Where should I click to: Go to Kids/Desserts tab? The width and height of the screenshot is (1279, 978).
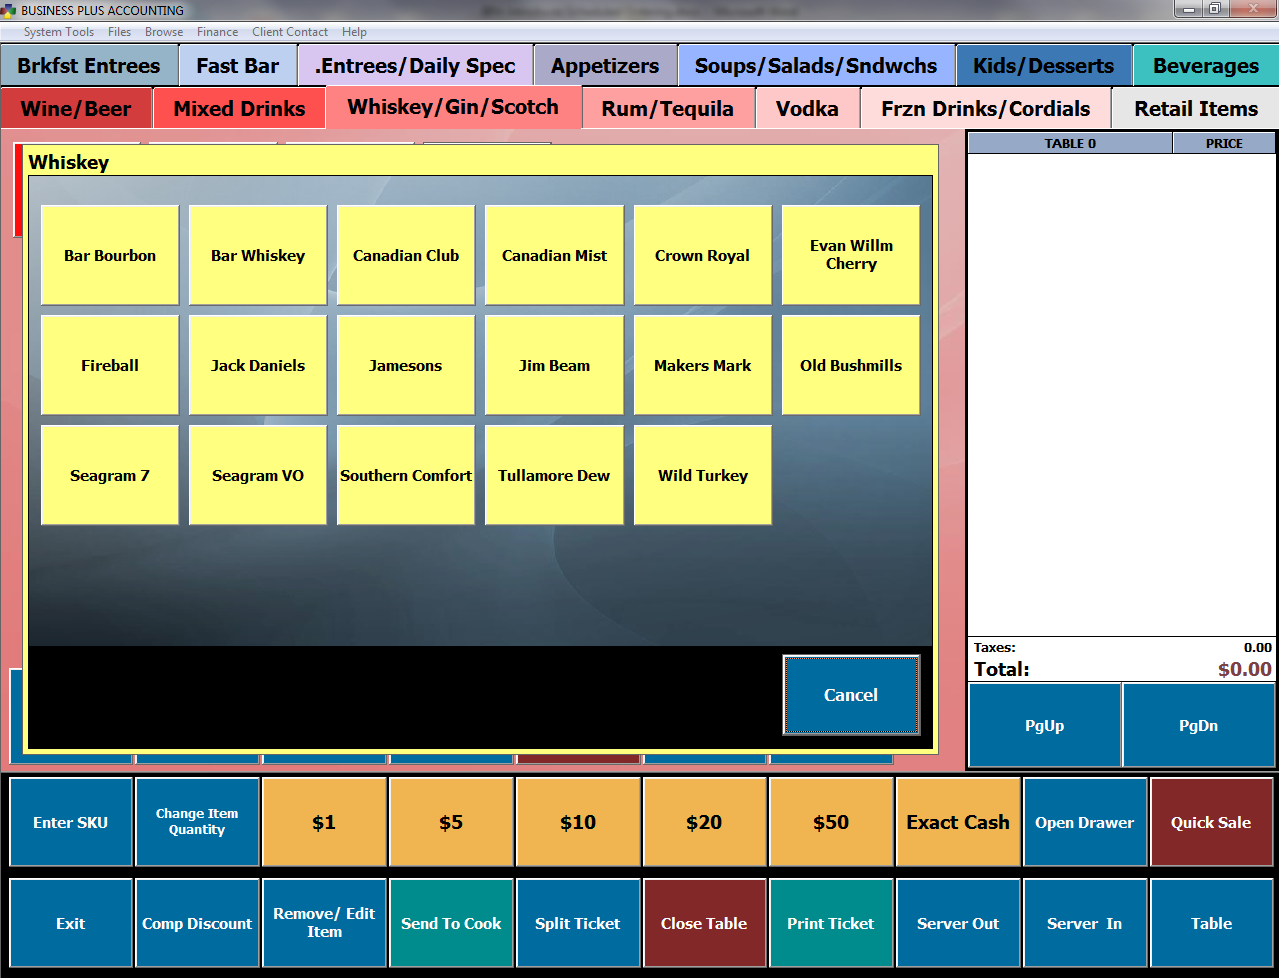(x=1044, y=66)
